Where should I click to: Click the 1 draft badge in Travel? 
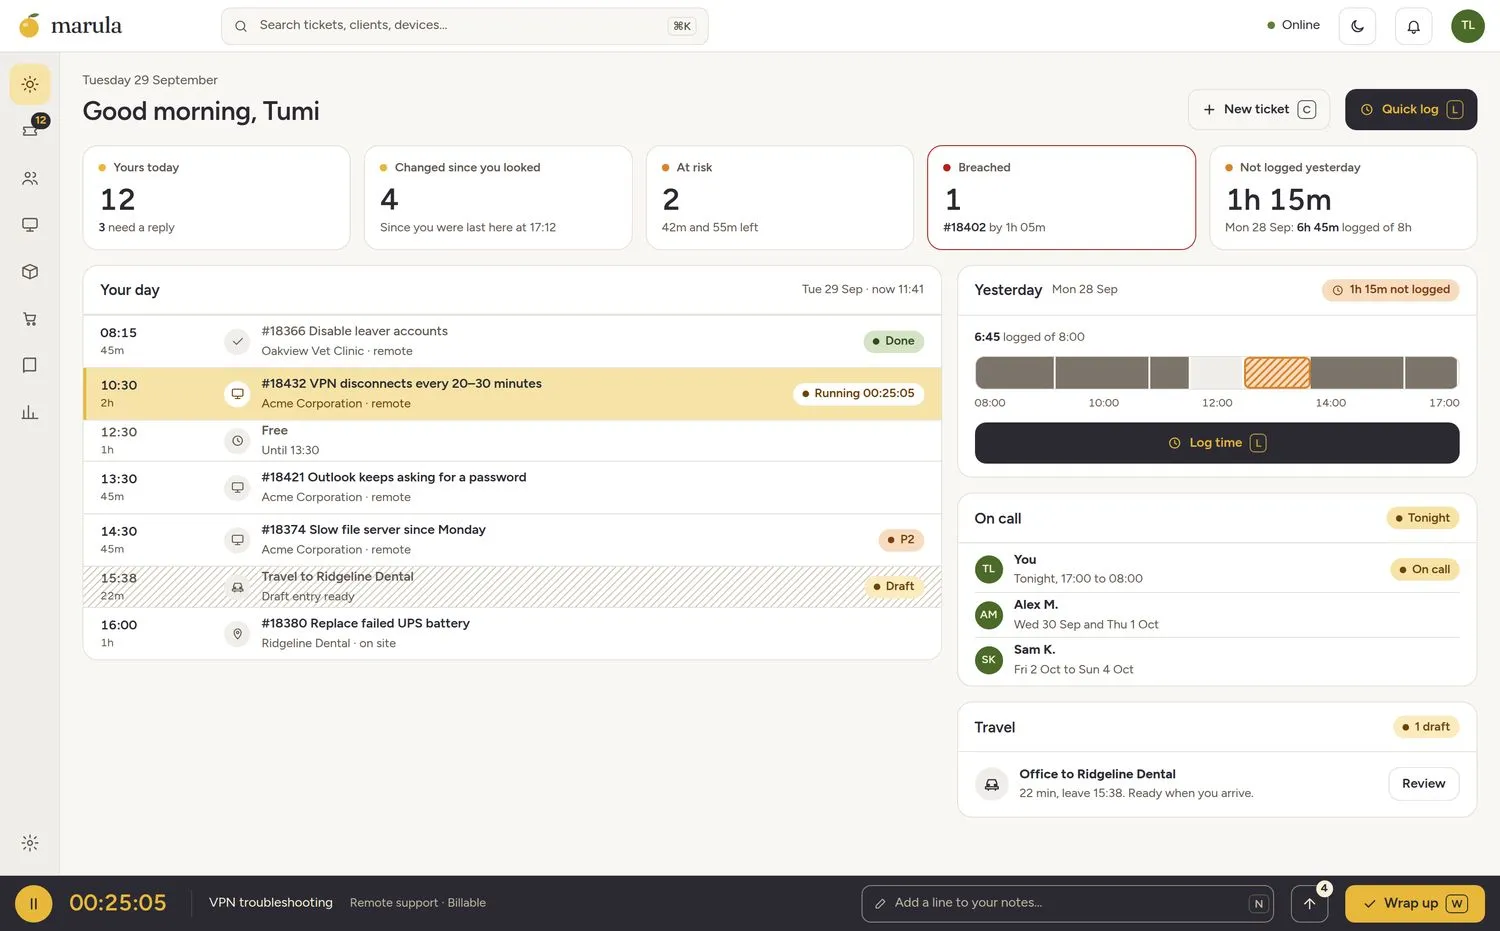pyautogui.click(x=1426, y=727)
